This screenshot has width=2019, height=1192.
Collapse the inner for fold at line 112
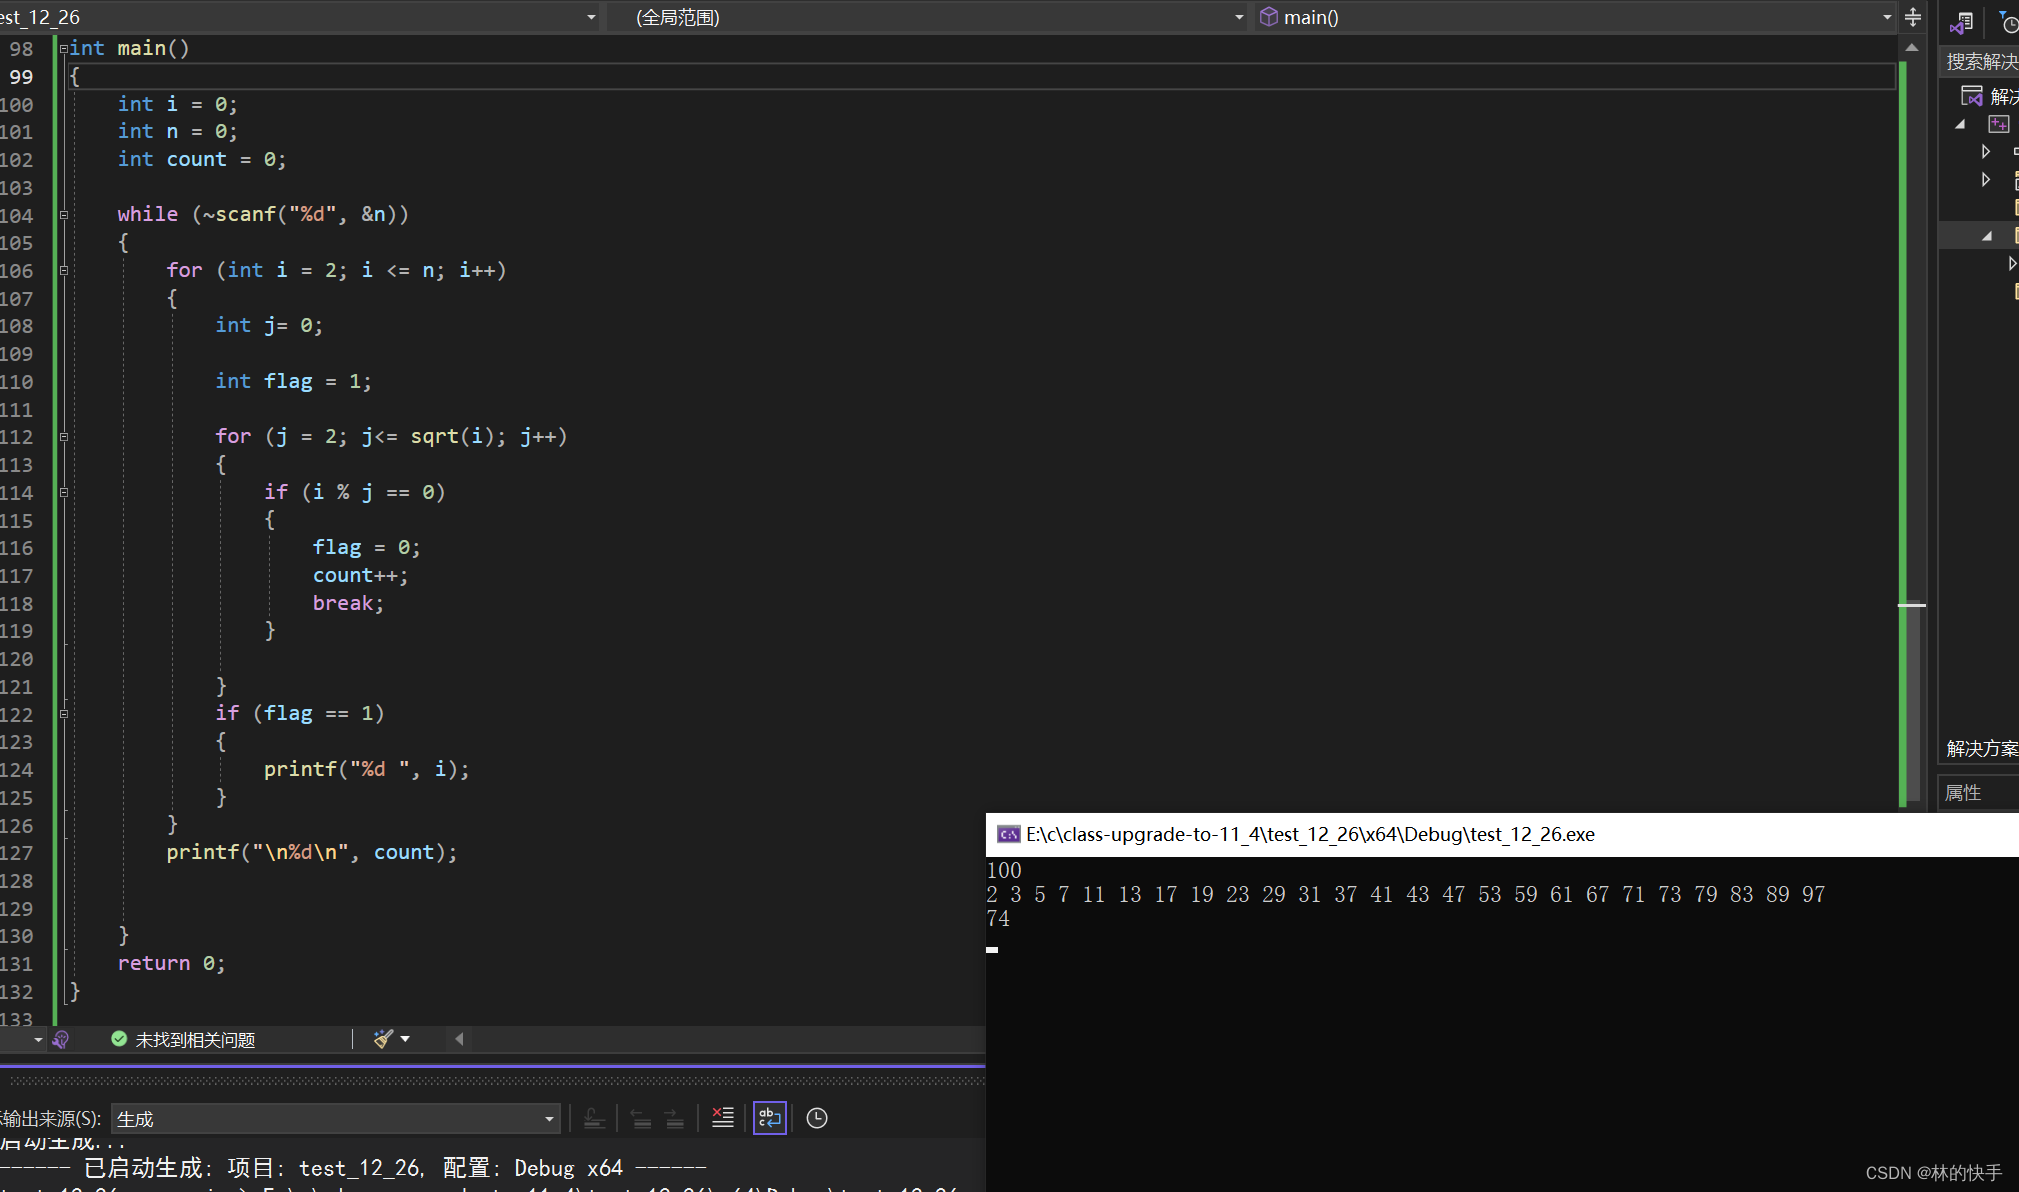pyautogui.click(x=63, y=437)
